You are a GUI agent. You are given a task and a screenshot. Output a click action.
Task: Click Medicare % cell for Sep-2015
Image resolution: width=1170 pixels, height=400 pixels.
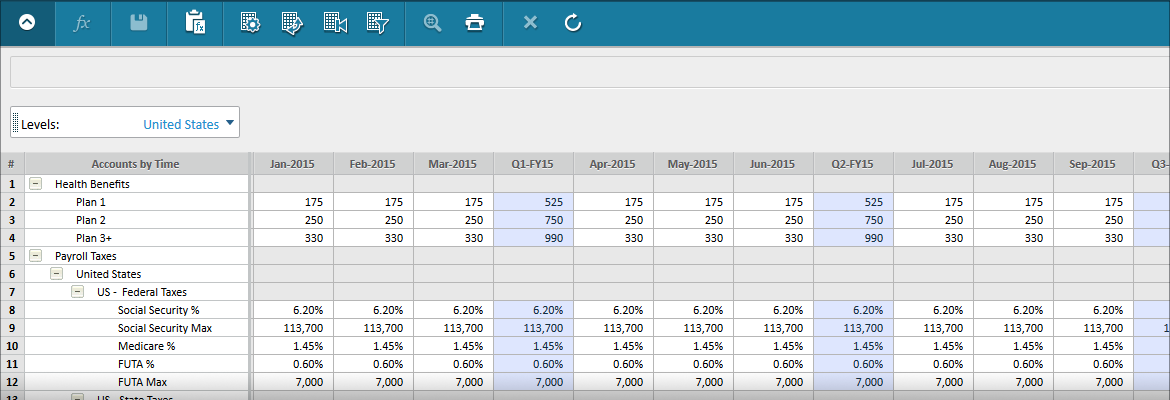[x=1093, y=346]
